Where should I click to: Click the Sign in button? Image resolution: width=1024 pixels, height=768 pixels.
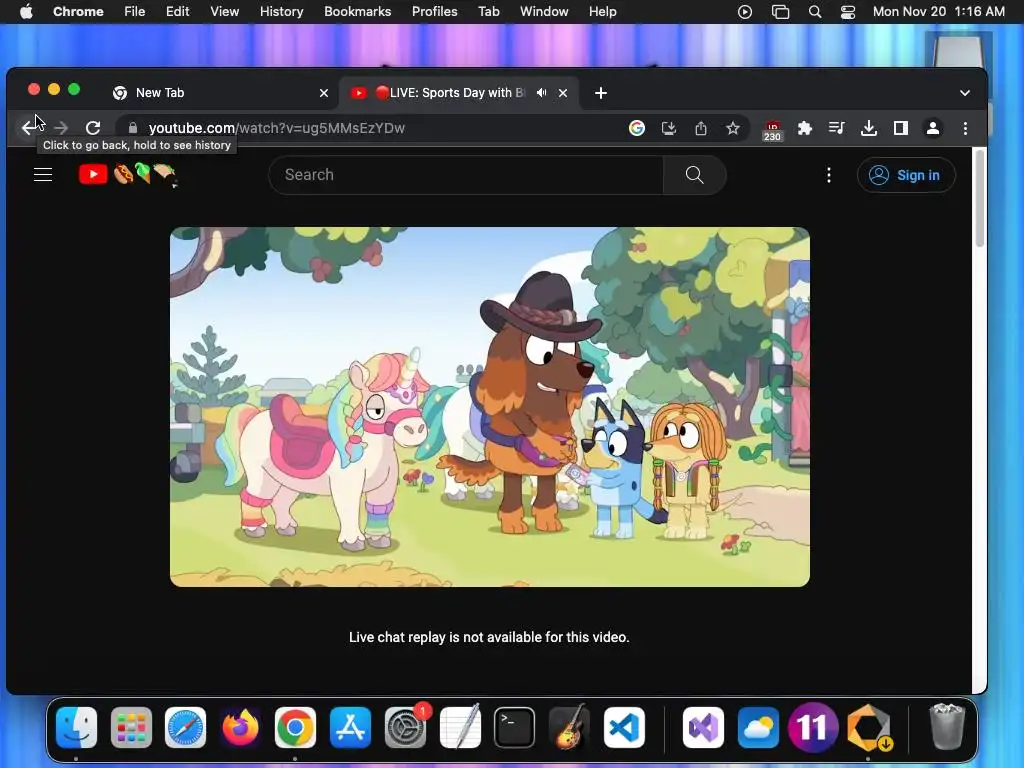coord(906,175)
